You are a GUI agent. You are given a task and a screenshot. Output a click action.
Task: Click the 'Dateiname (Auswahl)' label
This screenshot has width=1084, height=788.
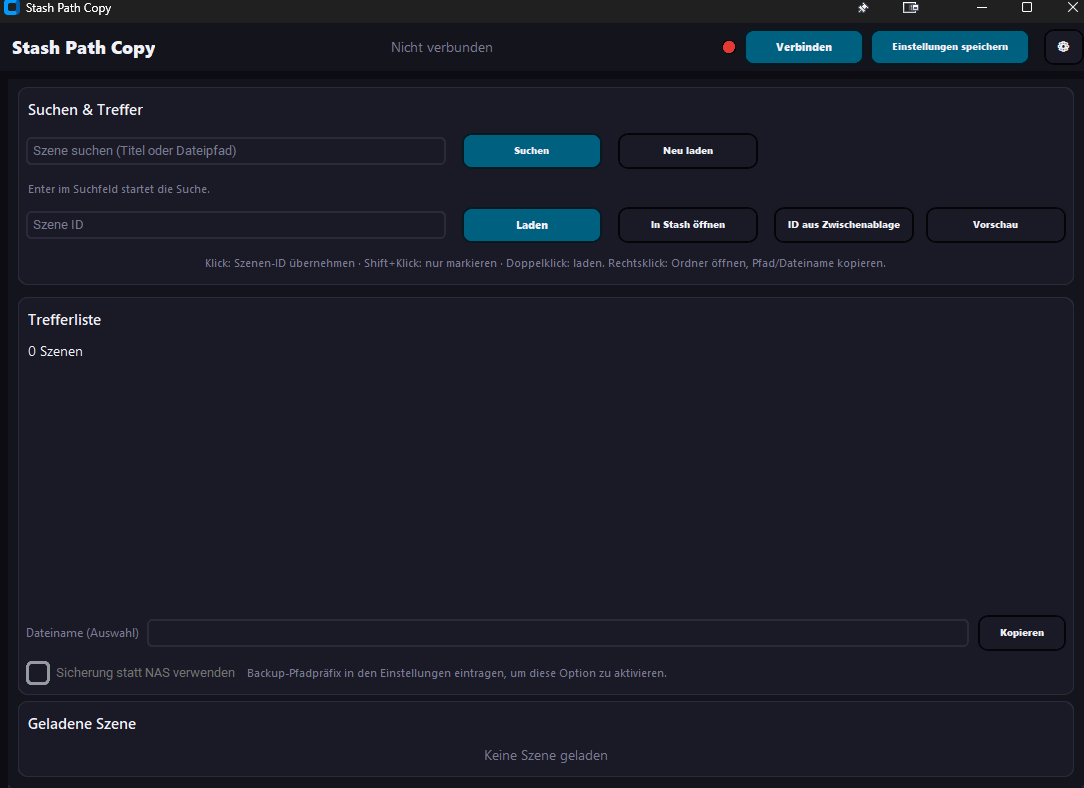[x=82, y=632]
